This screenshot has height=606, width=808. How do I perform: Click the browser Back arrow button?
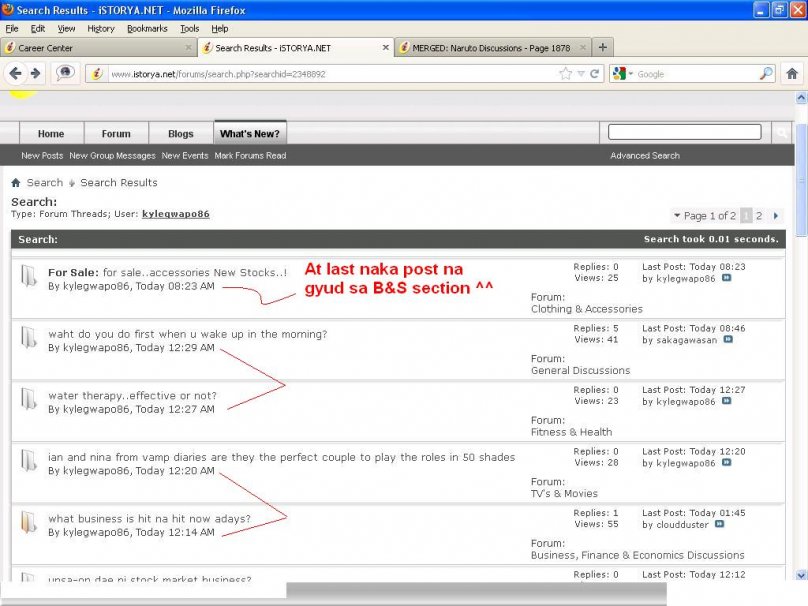[x=15, y=73]
